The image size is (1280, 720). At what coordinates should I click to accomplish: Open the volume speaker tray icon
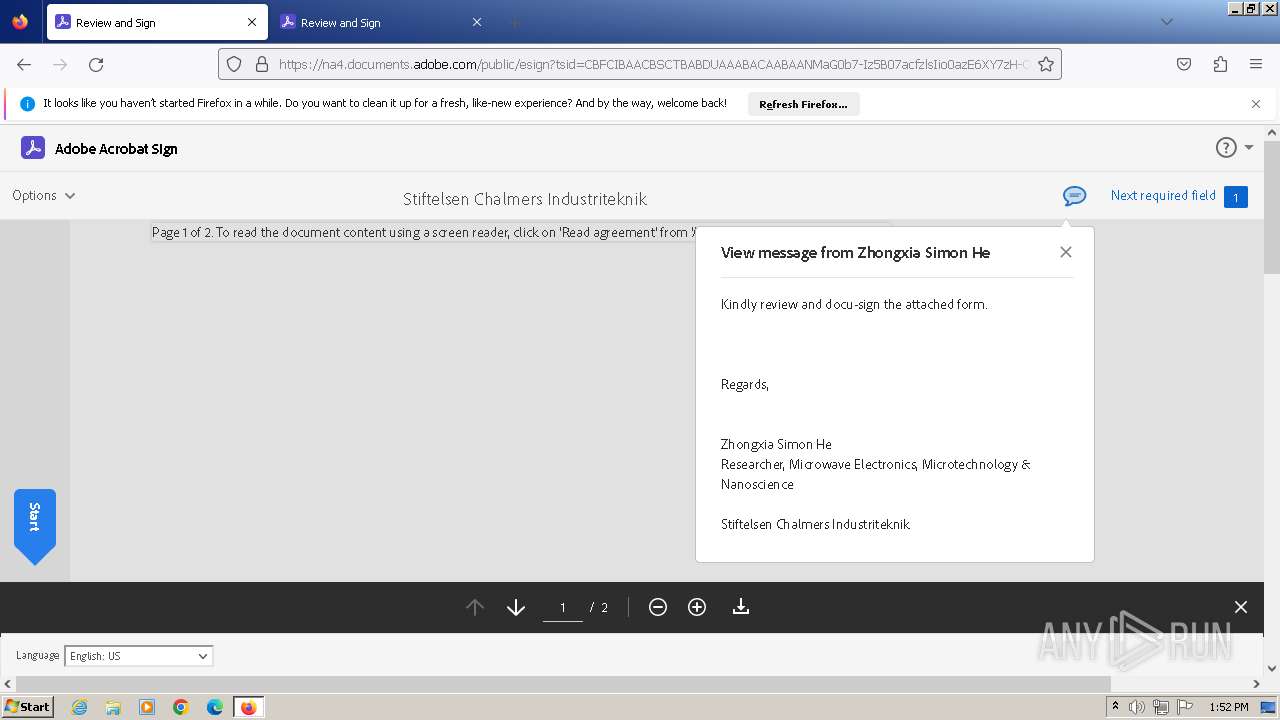coord(1137,707)
